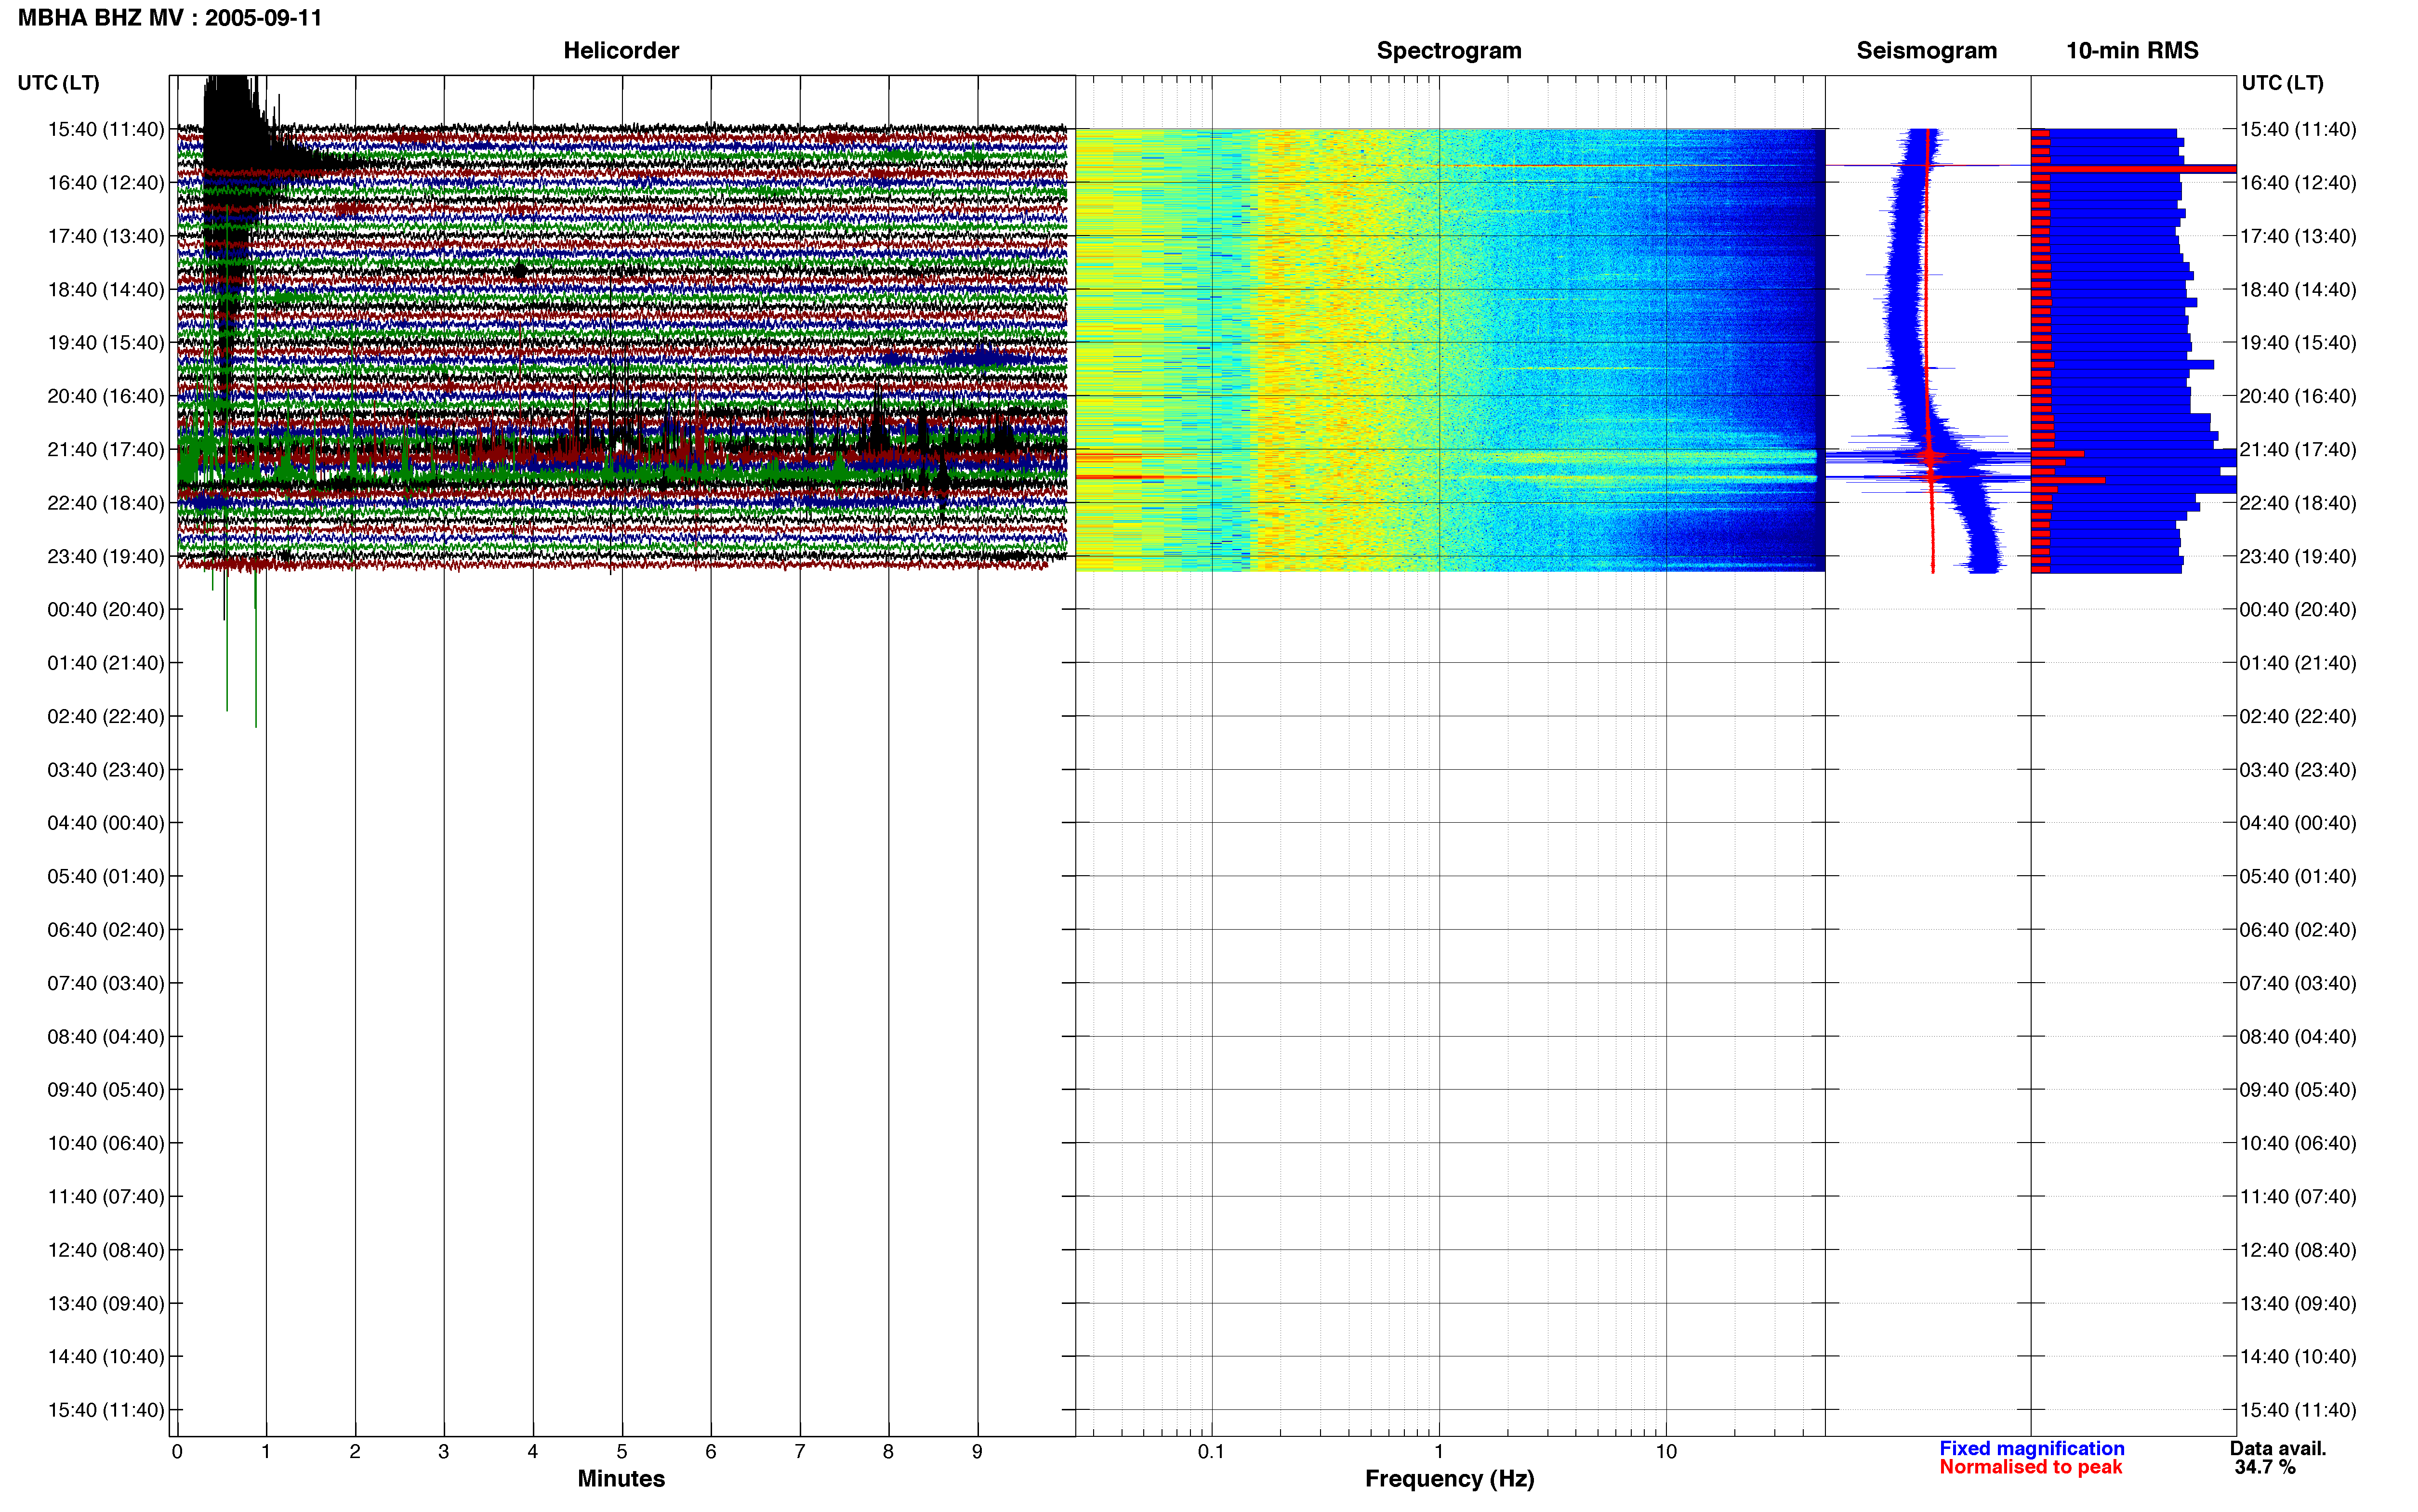The width and height of the screenshot is (2418, 1512).
Task: Click right-side time label '12:40 (08:40)'
Action: click(x=2298, y=1250)
